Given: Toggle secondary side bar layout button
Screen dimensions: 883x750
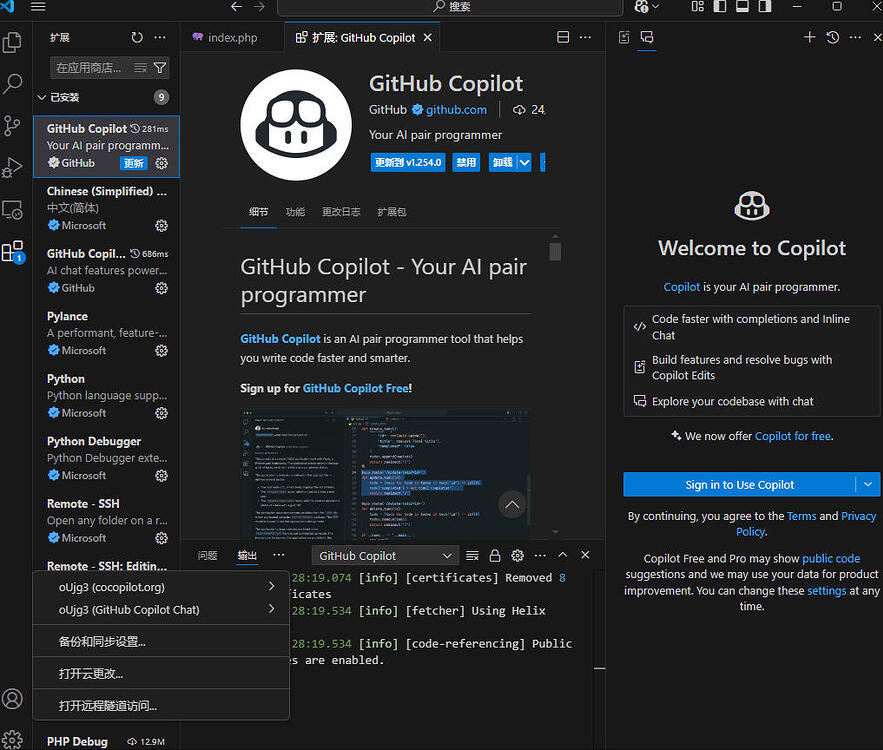Looking at the screenshot, I should click(x=765, y=6).
